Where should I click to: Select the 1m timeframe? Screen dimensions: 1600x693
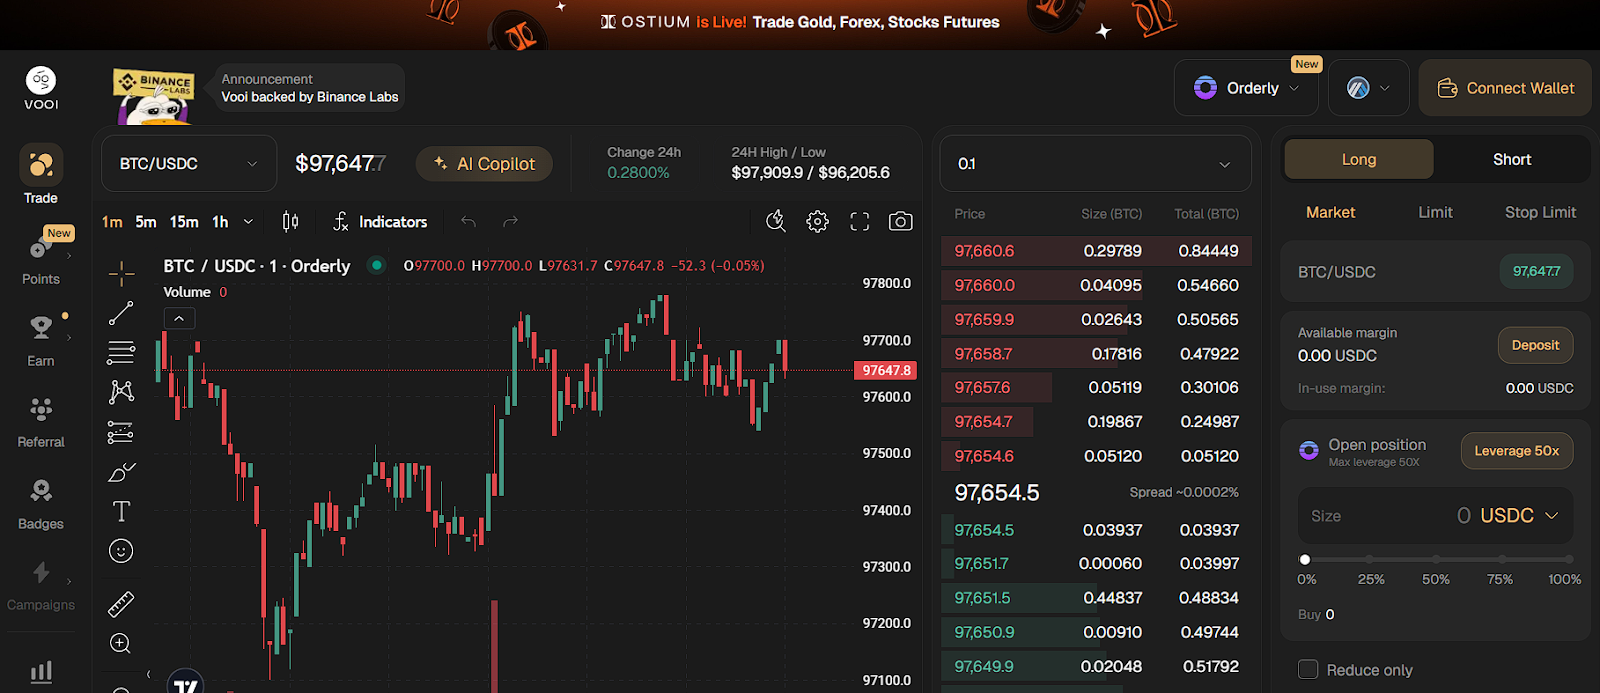point(112,222)
